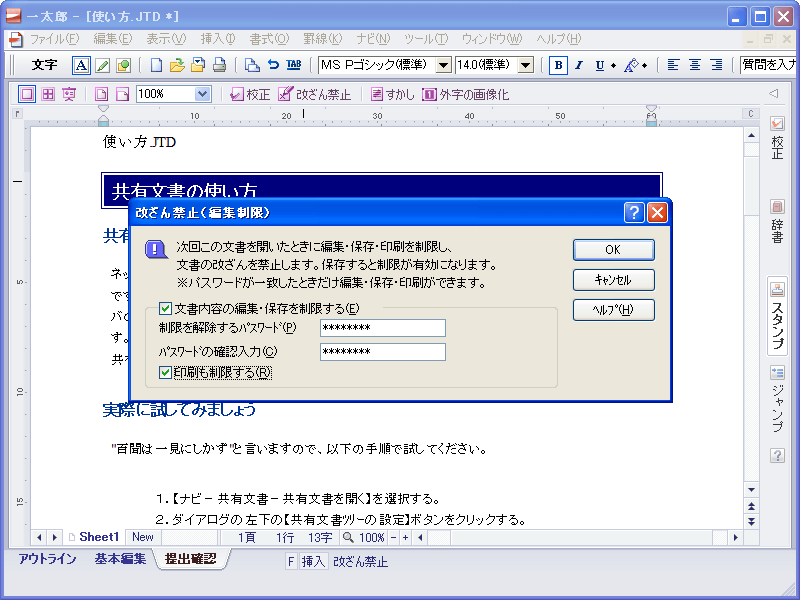This screenshot has height=600, width=800.
Task: Select the Sheet1 sheet tab
Action: (94, 537)
